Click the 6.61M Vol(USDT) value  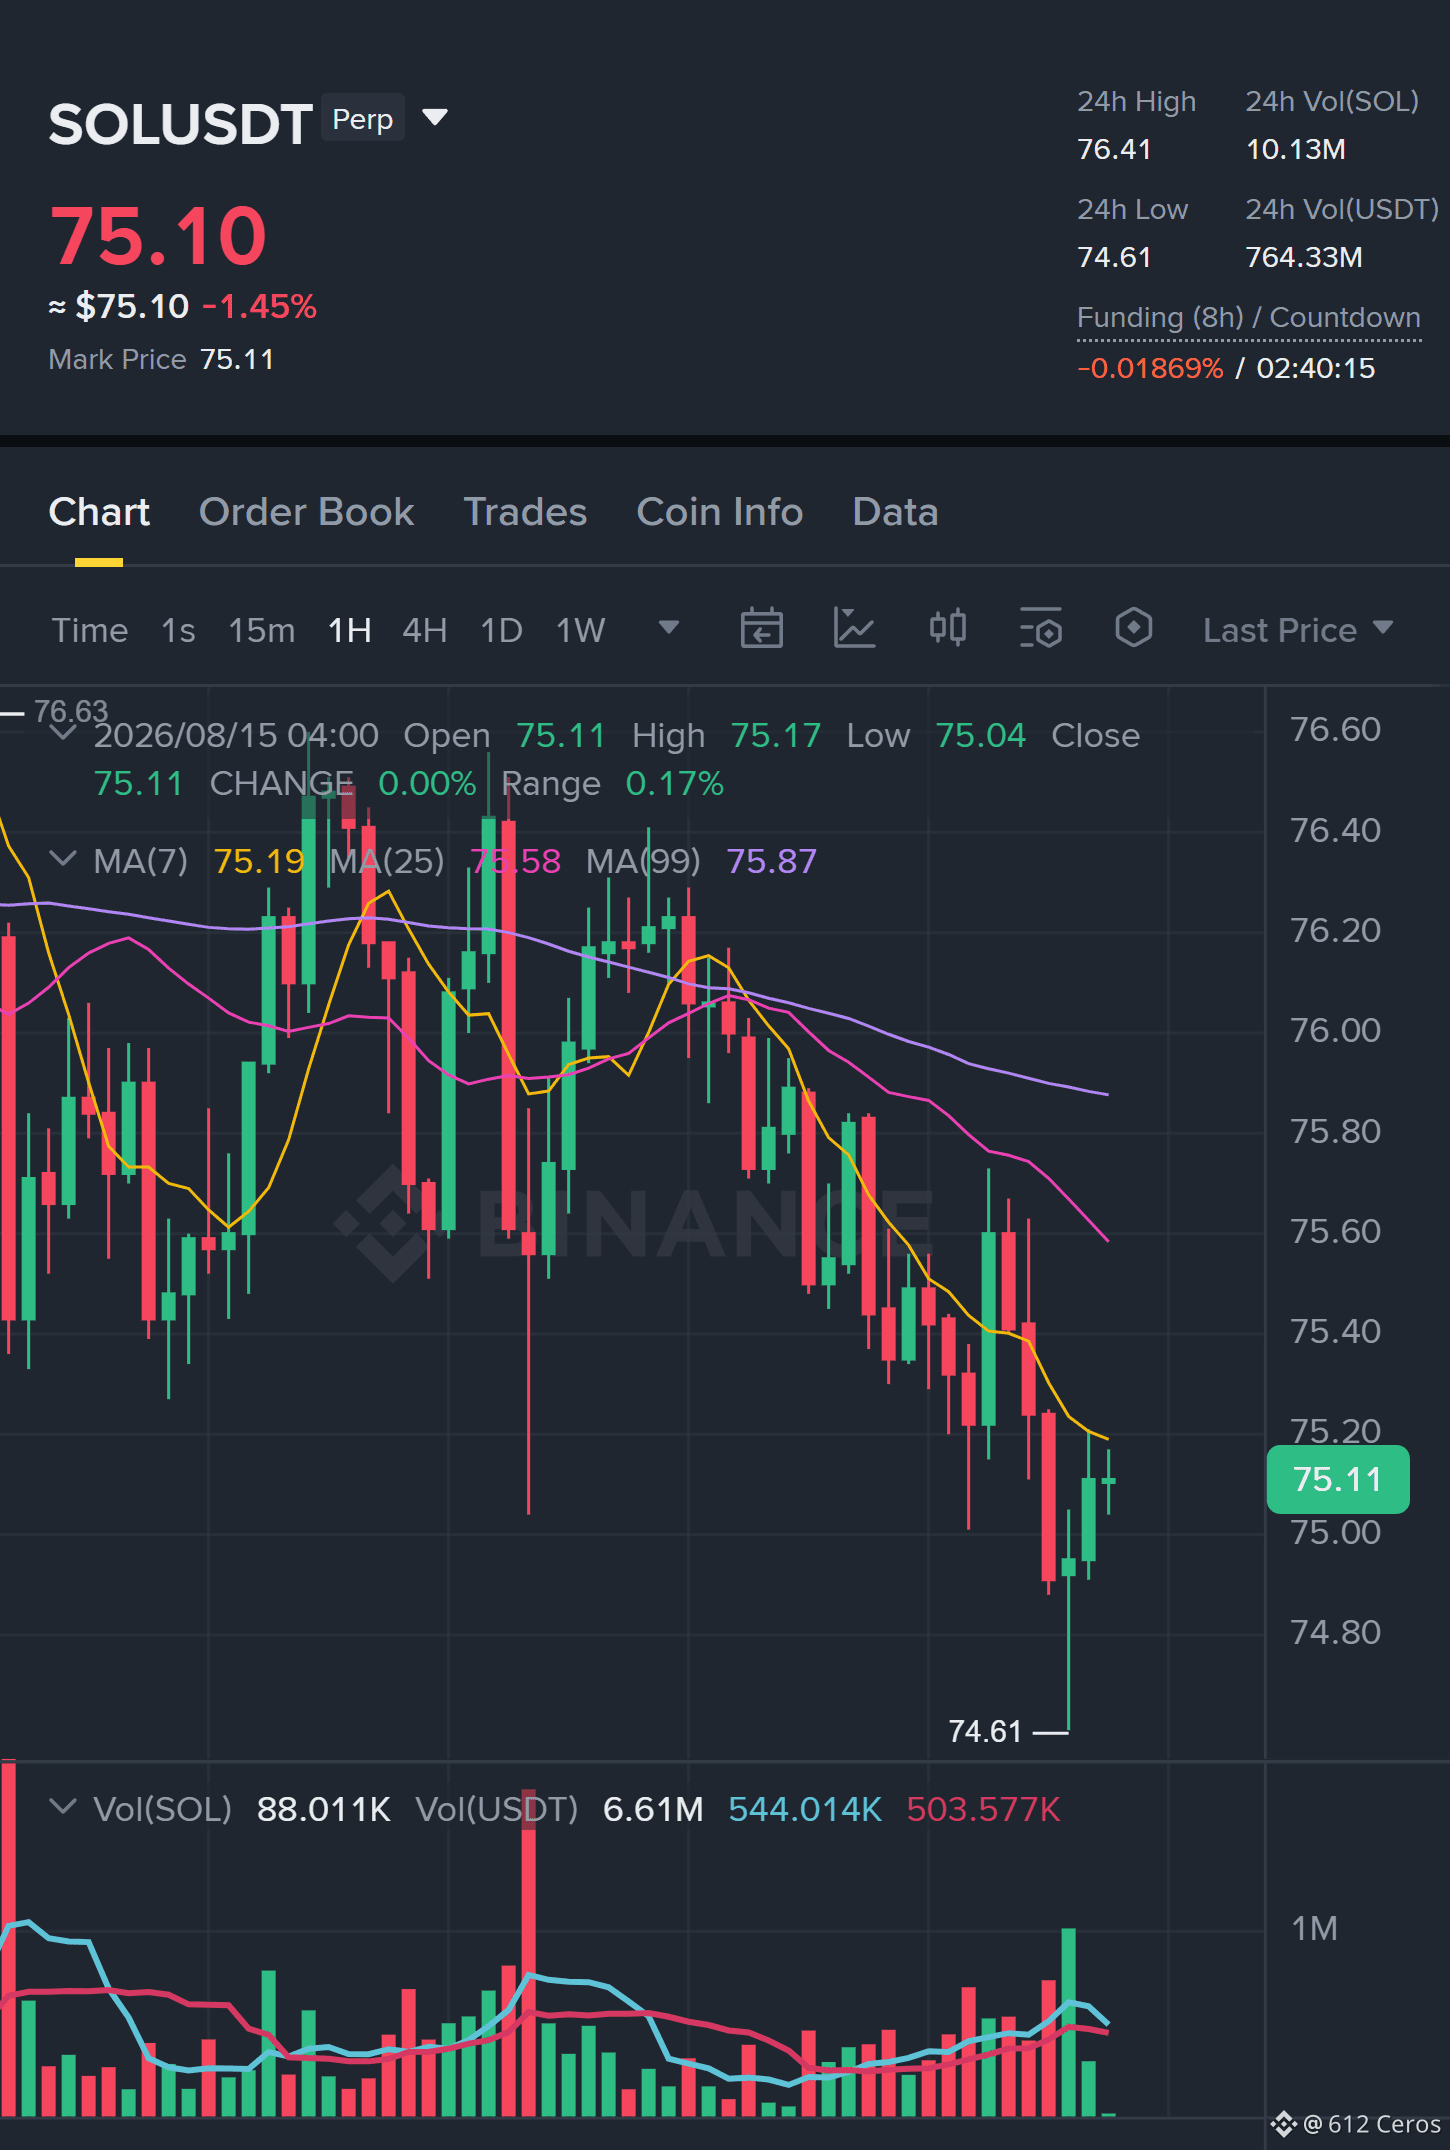coord(653,1809)
